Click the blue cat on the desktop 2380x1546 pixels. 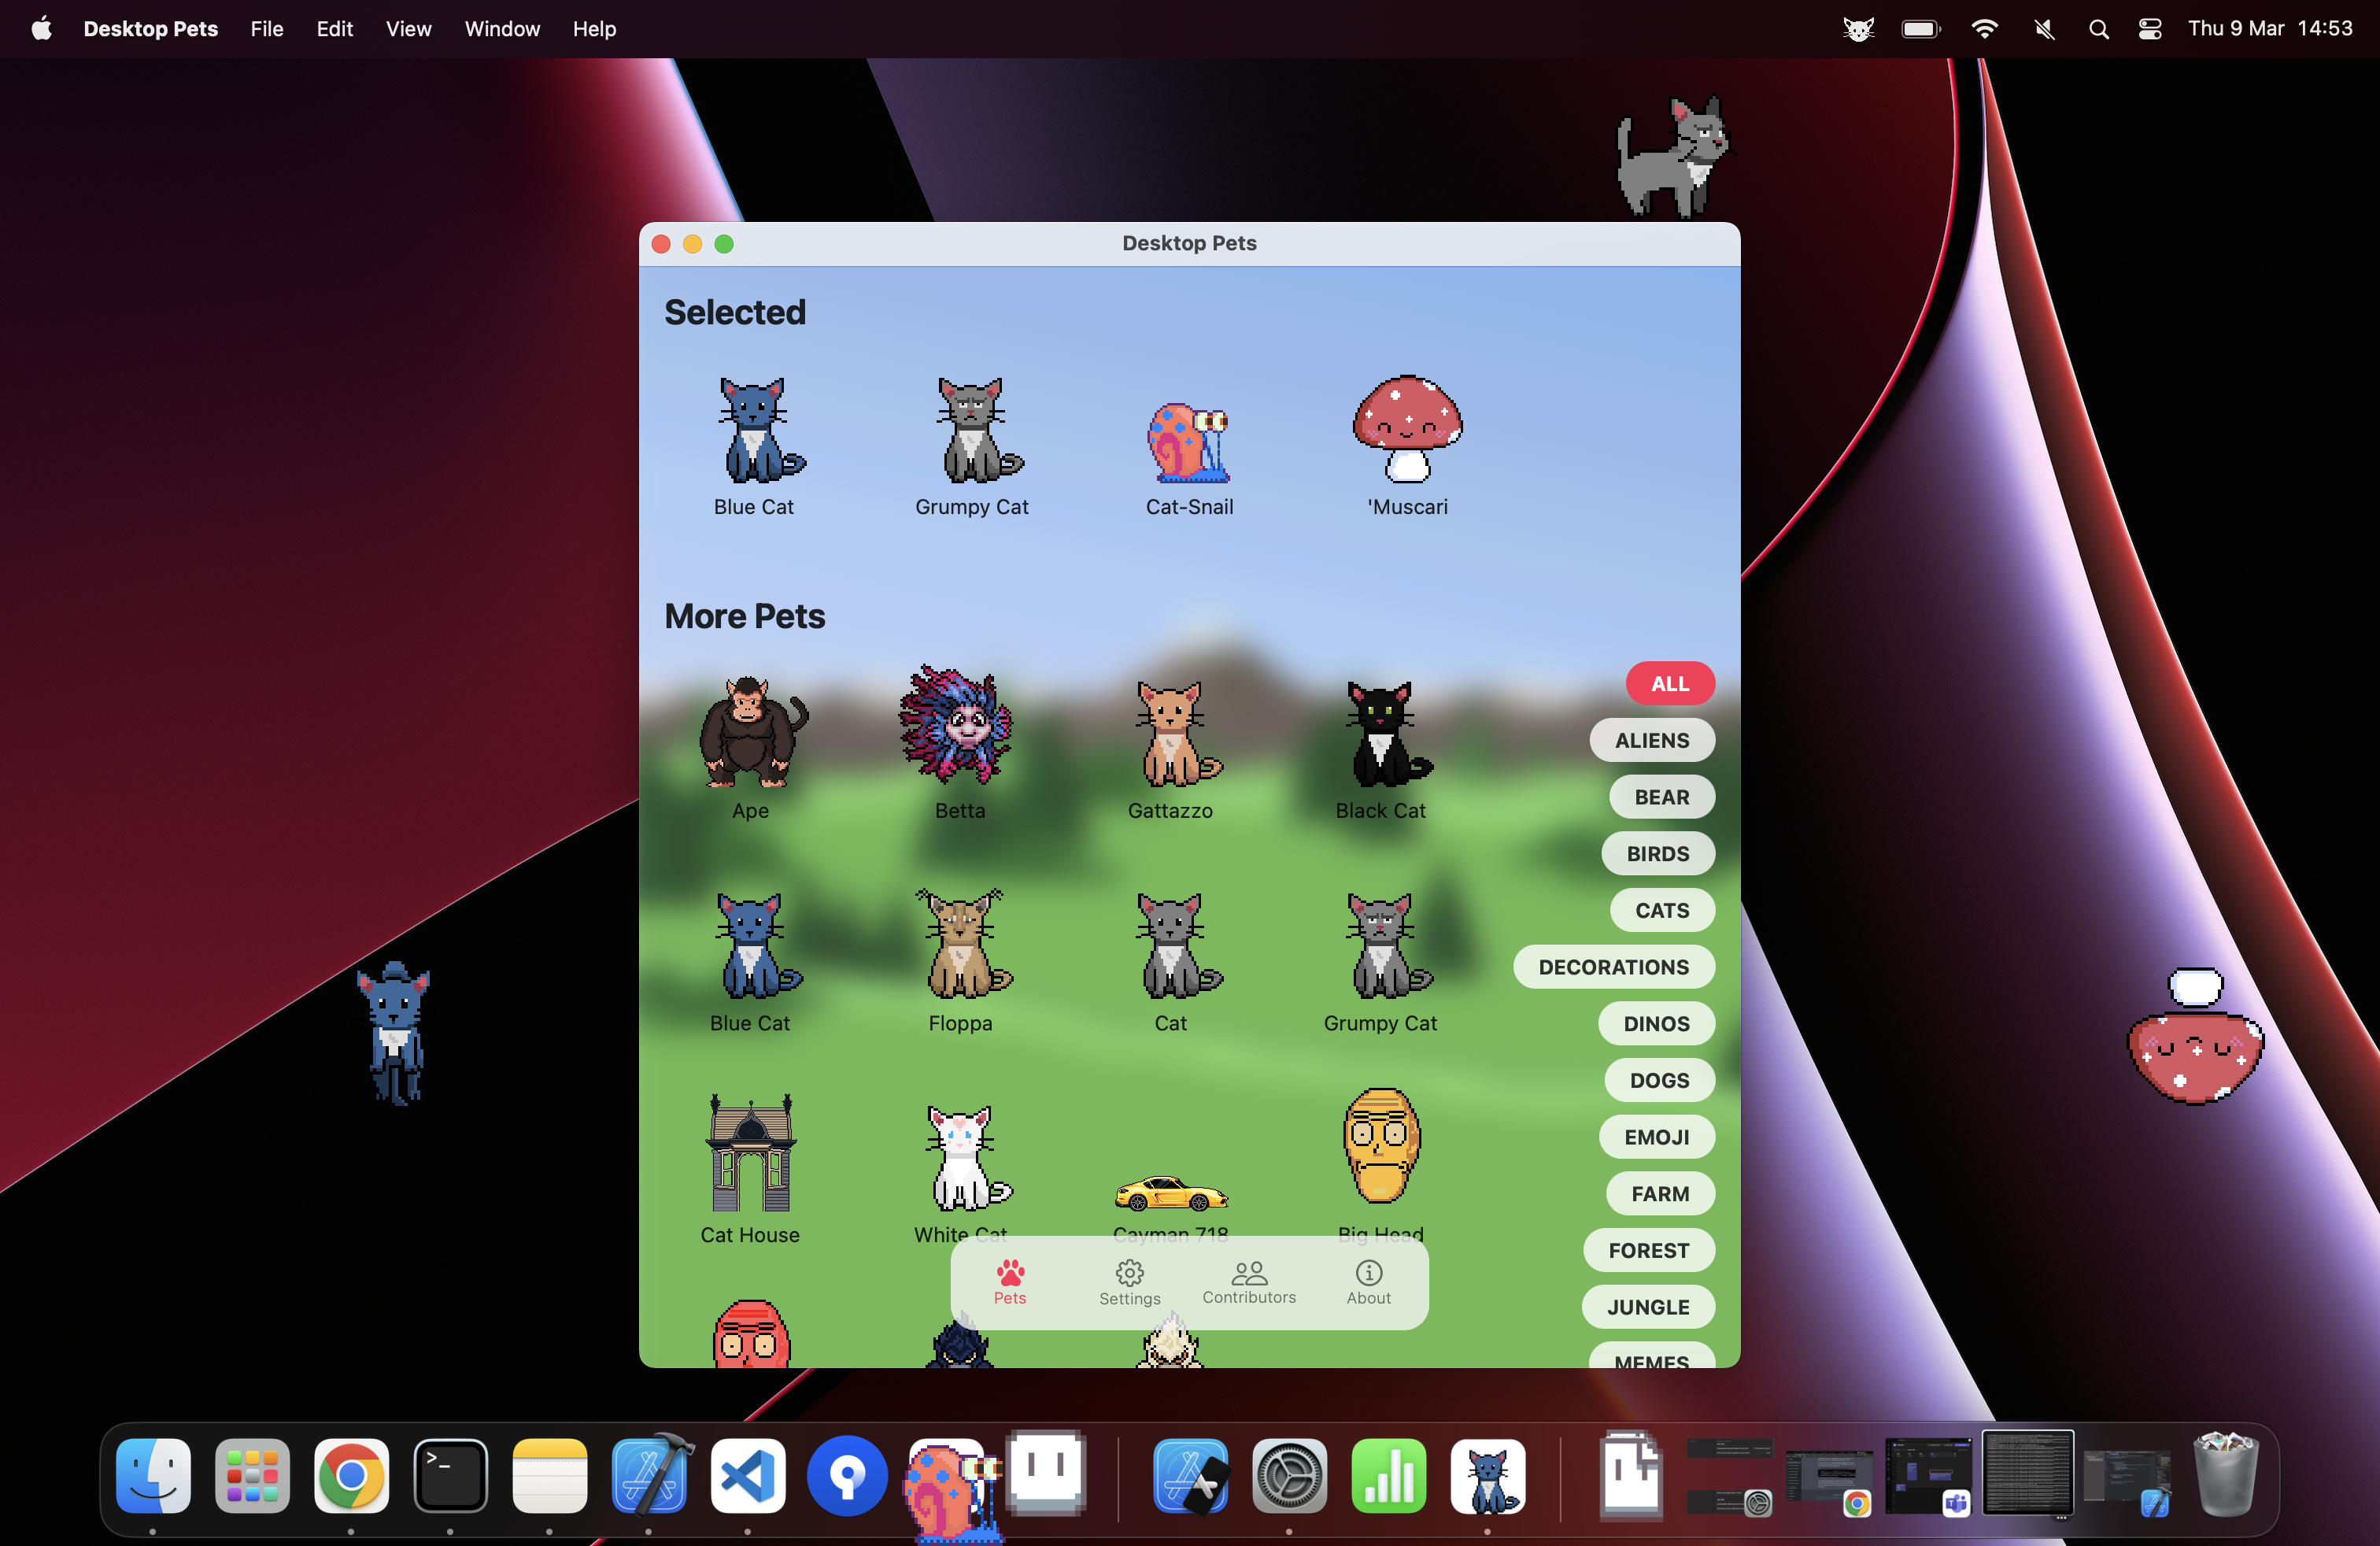click(x=395, y=1033)
